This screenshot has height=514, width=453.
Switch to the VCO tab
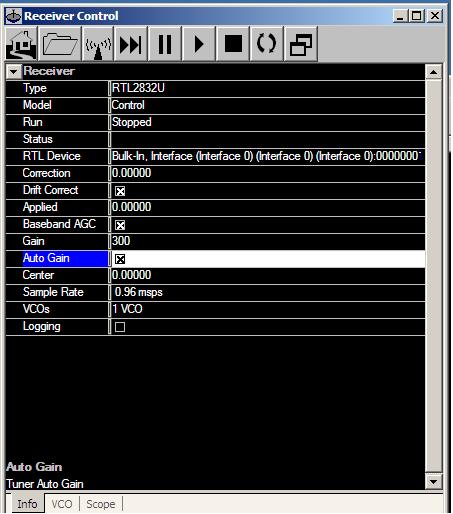(62, 504)
